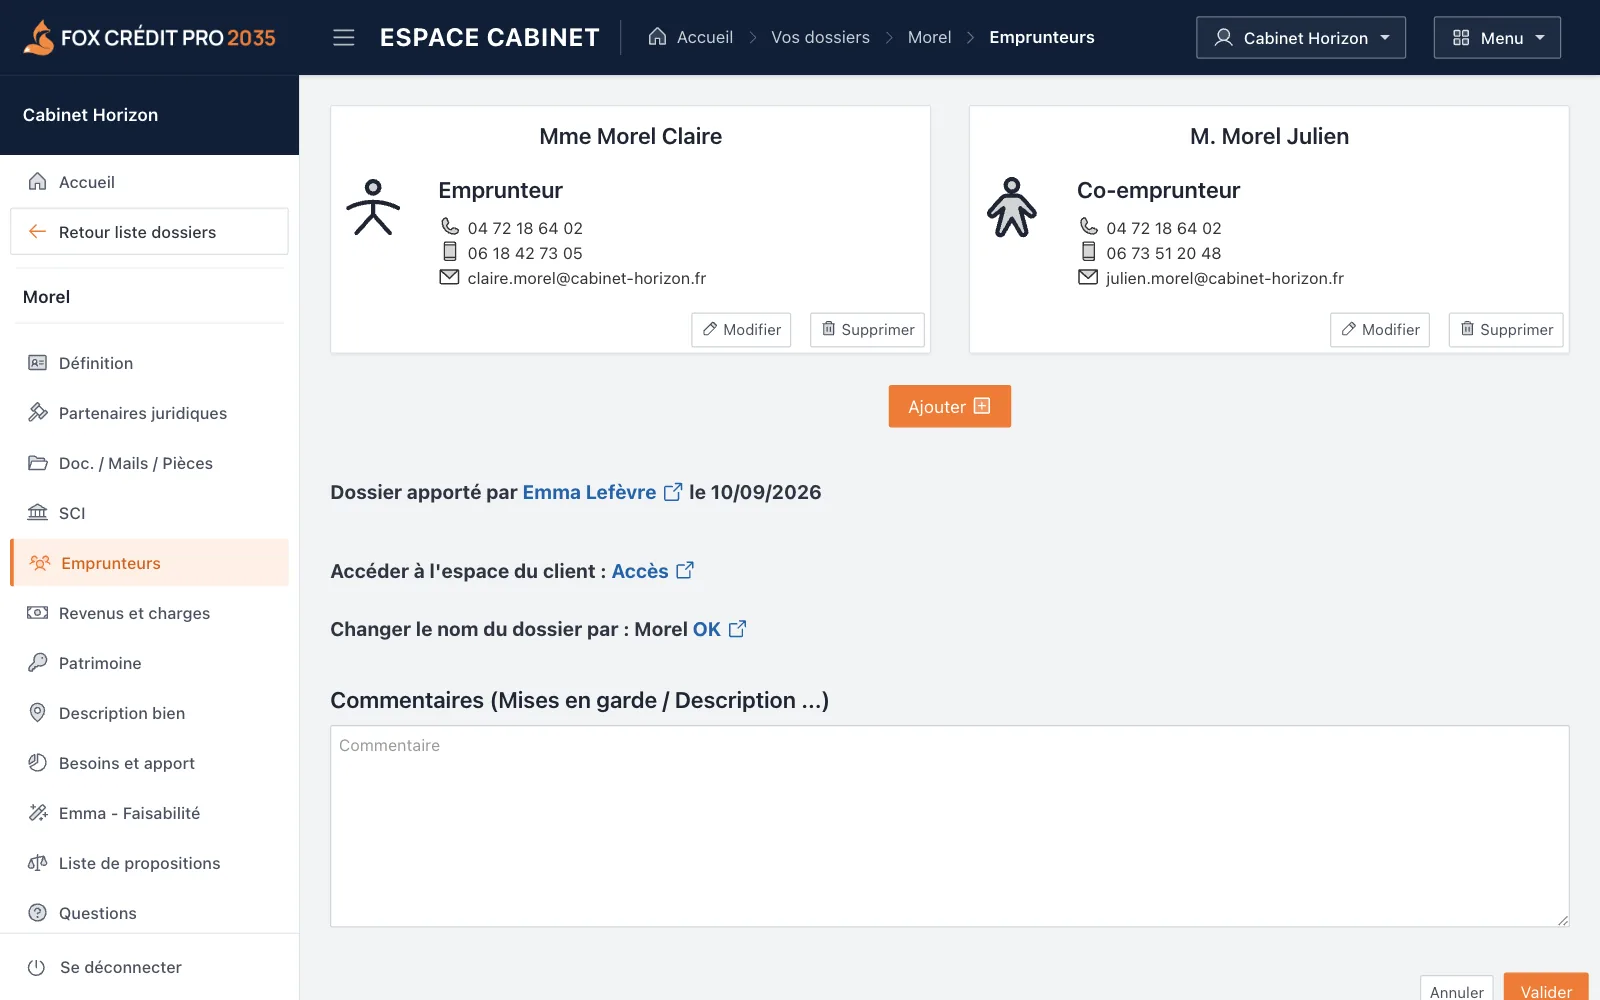The image size is (1600, 1000).
Task: Navigate to Vos dossiers breadcrumb
Action: tap(820, 37)
